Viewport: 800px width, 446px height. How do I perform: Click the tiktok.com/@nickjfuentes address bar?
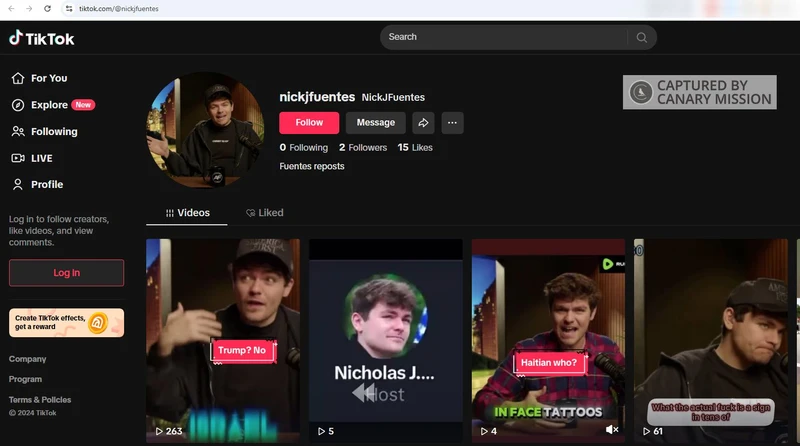coord(118,9)
